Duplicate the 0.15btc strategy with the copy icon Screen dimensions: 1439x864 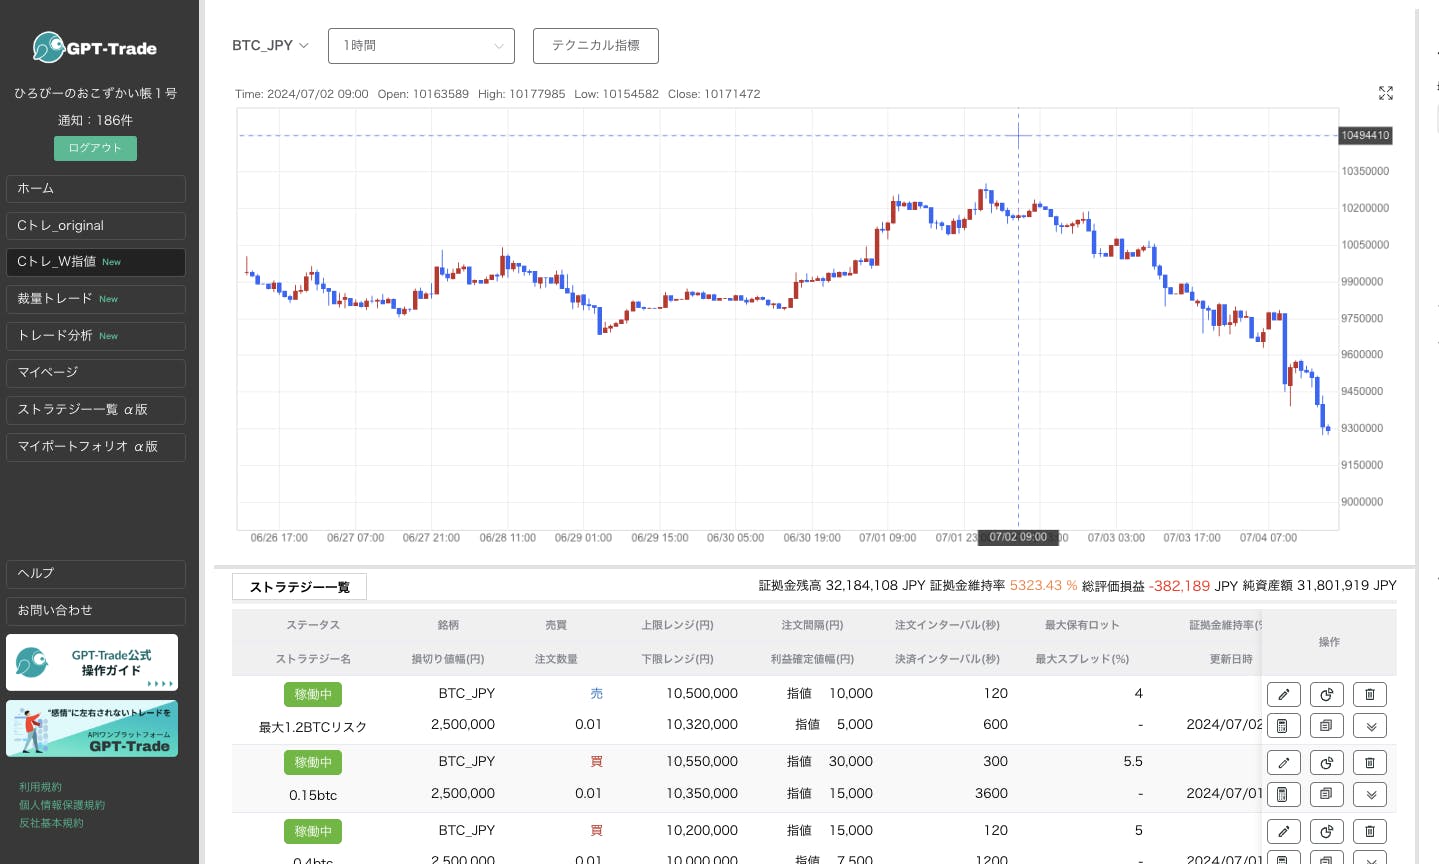(x=1326, y=794)
